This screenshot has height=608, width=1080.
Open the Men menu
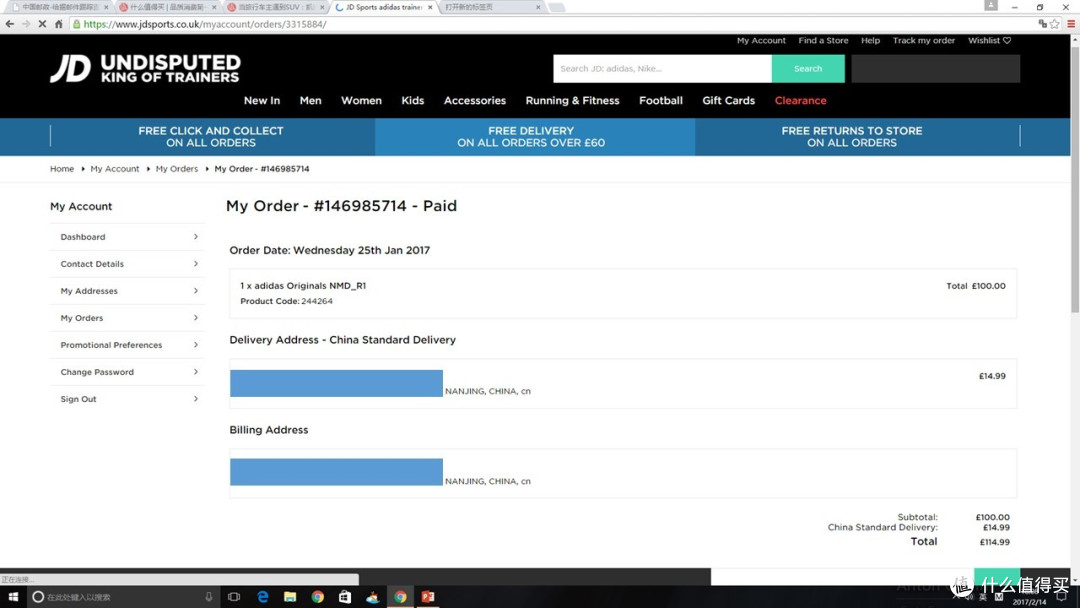pos(311,101)
